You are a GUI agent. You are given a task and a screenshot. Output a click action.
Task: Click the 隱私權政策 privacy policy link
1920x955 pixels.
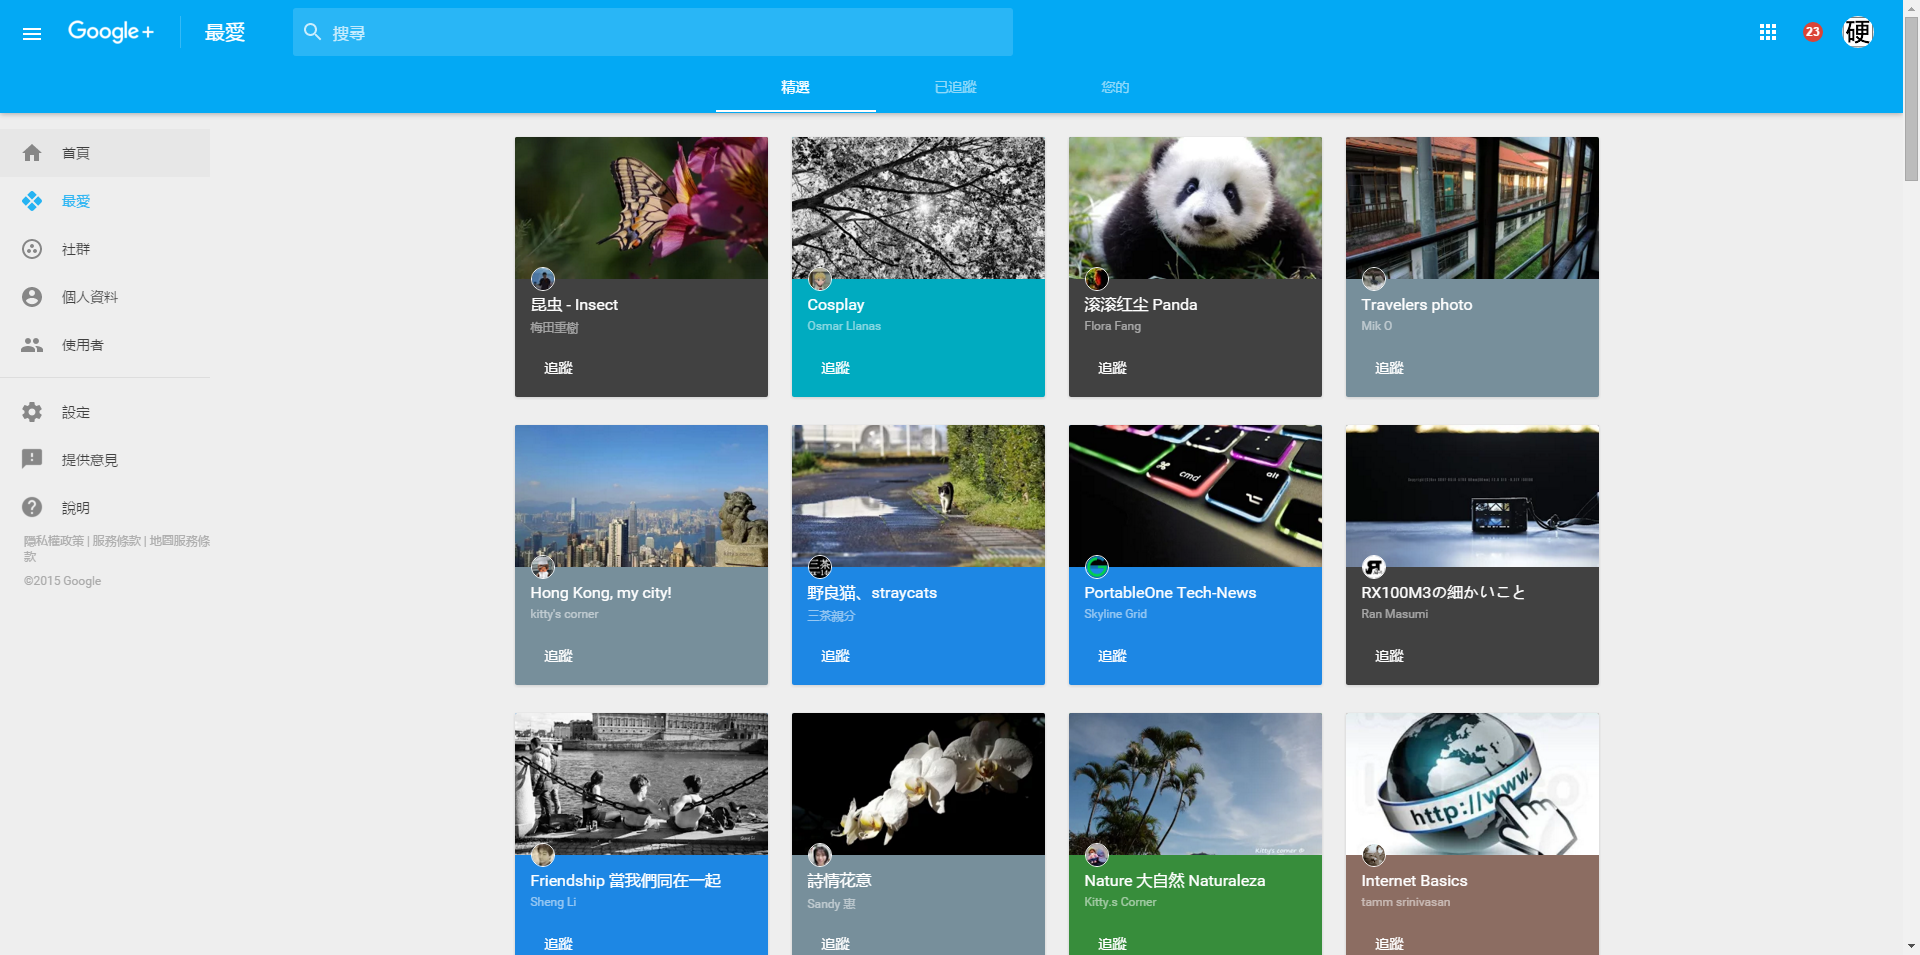[x=54, y=541]
